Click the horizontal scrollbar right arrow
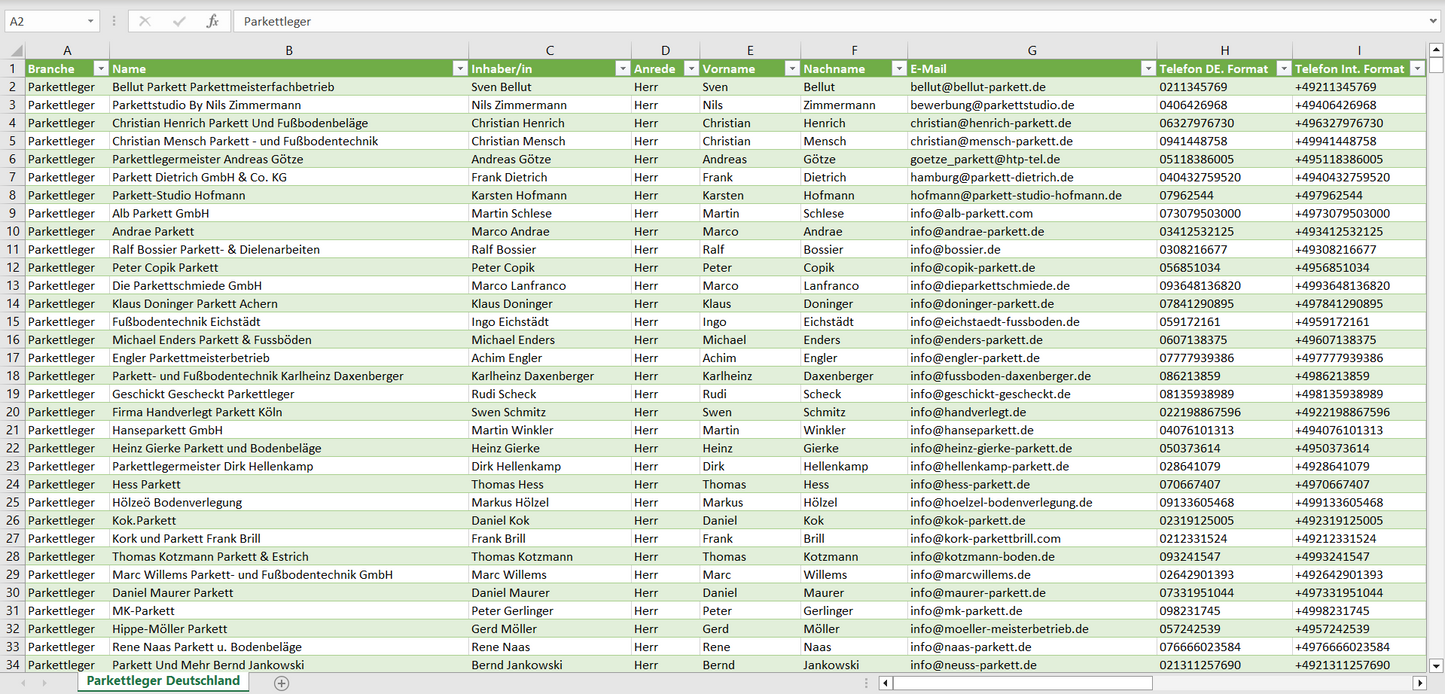Screen dimensions: 1445x694 1419,683
